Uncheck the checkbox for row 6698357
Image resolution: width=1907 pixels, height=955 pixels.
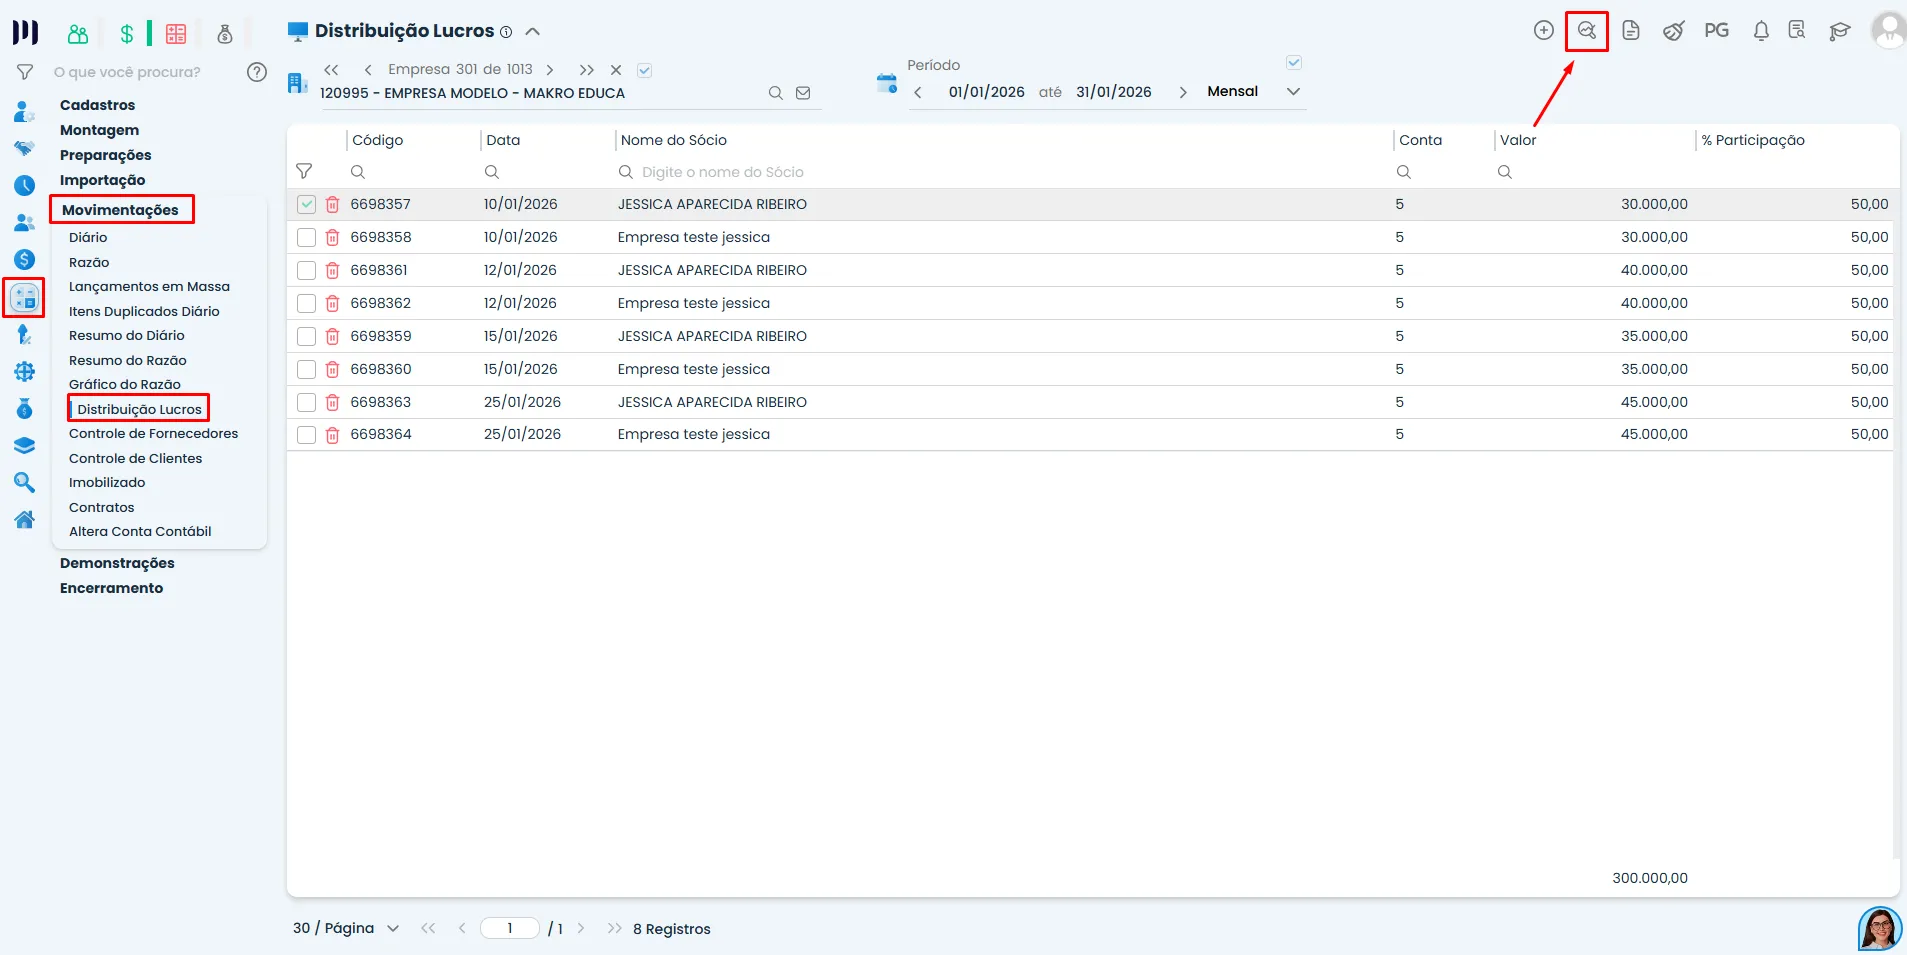click(306, 204)
